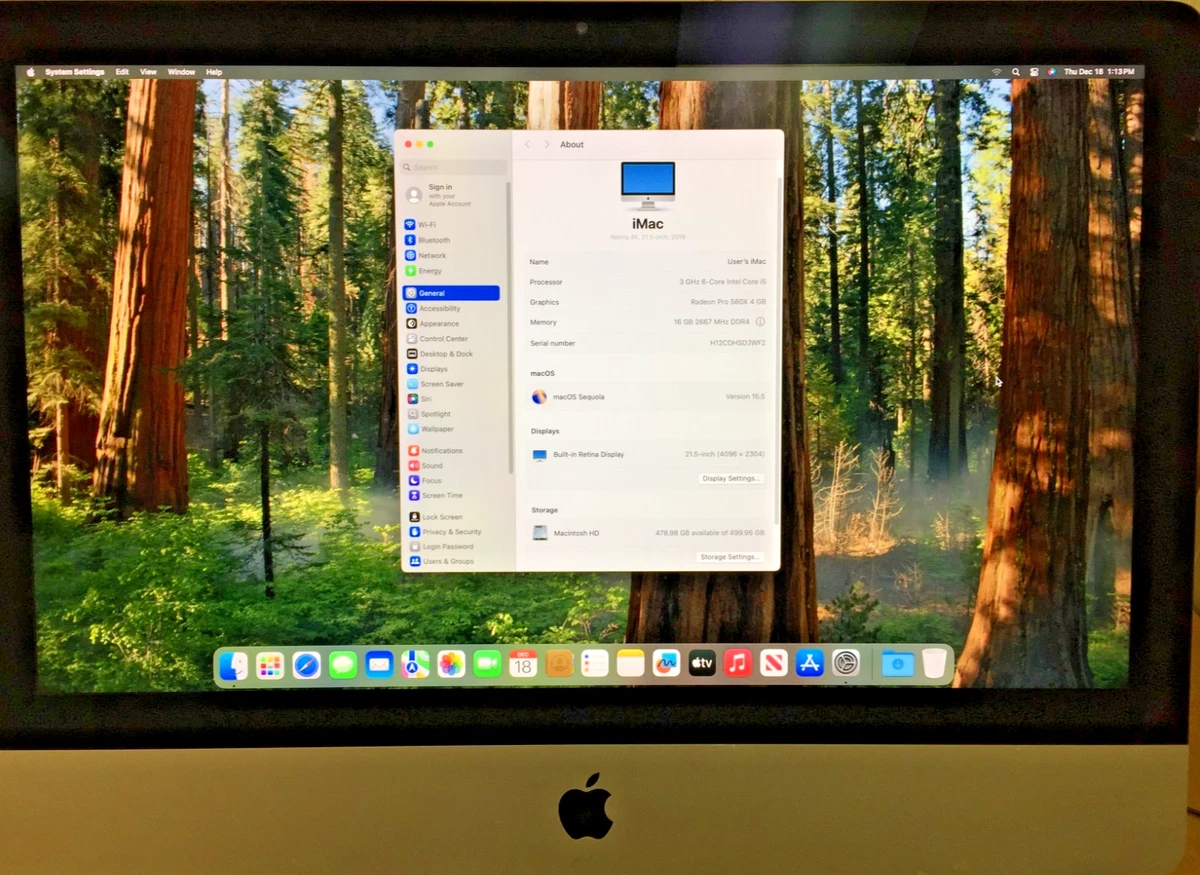Click the Storage Settings button
Image resolution: width=1200 pixels, height=875 pixels.
[731, 555]
